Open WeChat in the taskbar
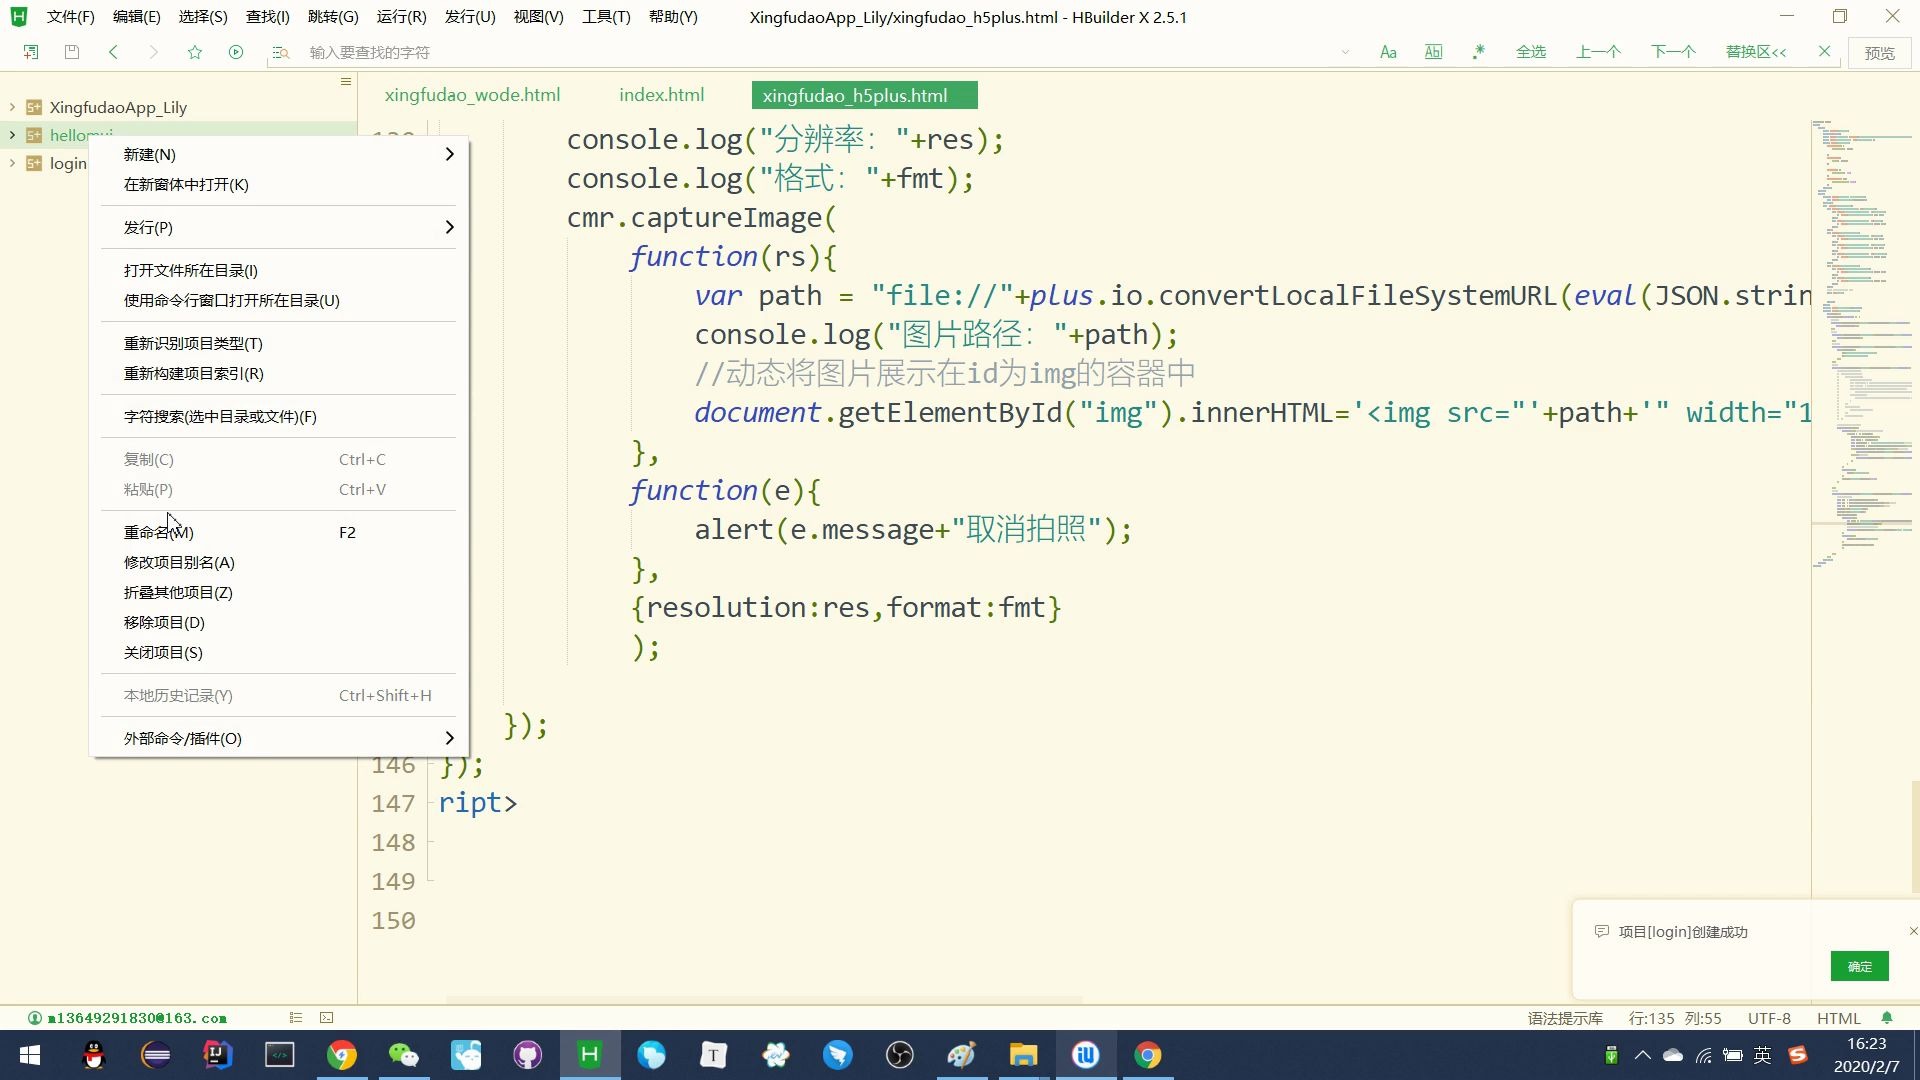The width and height of the screenshot is (1920, 1080). click(x=404, y=1055)
